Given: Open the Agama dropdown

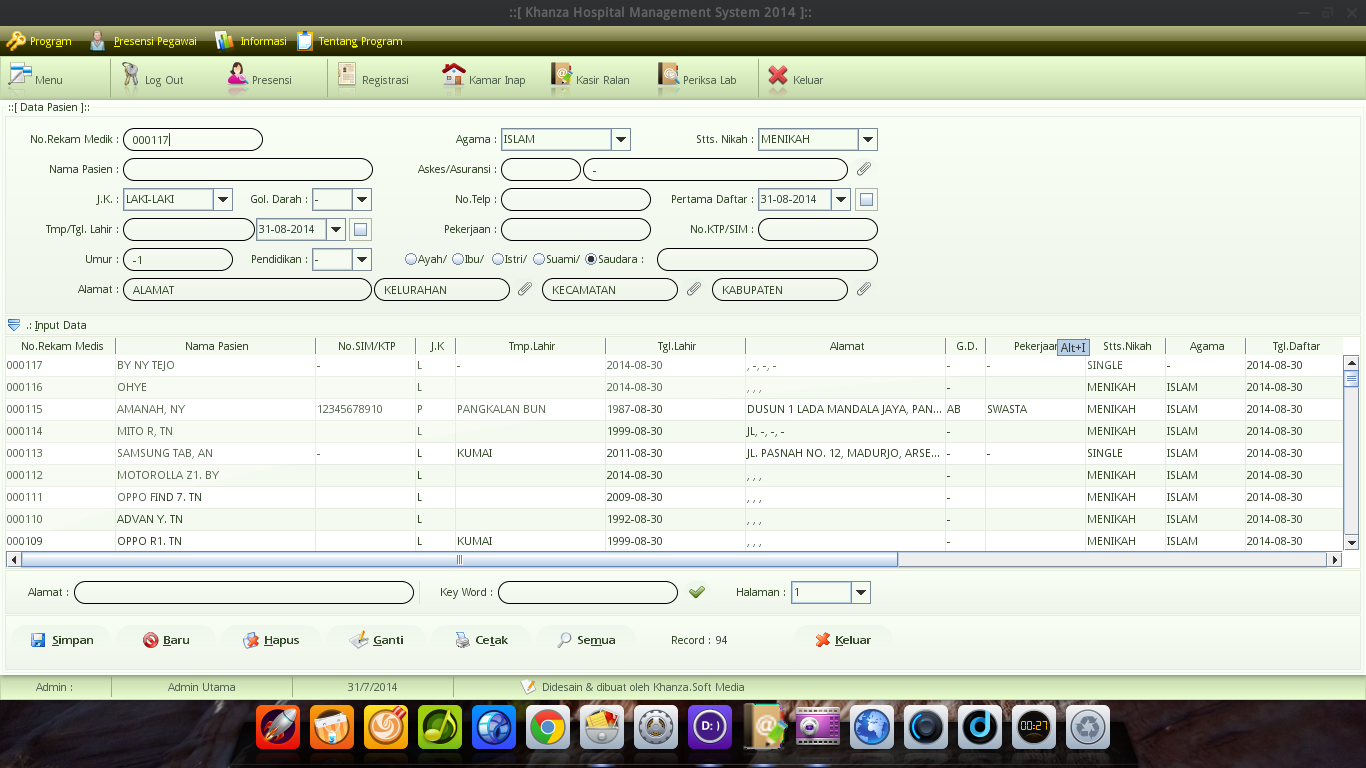Looking at the screenshot, I should click(x=620, y=139).
